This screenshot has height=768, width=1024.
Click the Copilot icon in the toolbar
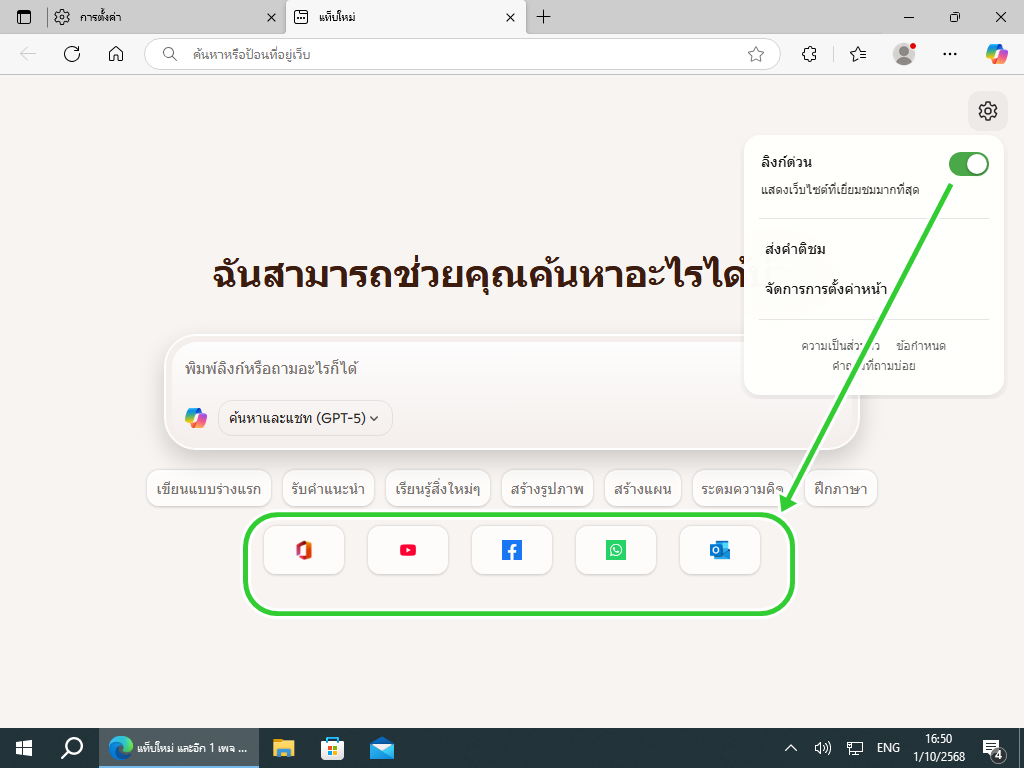[x=996, y=54]
